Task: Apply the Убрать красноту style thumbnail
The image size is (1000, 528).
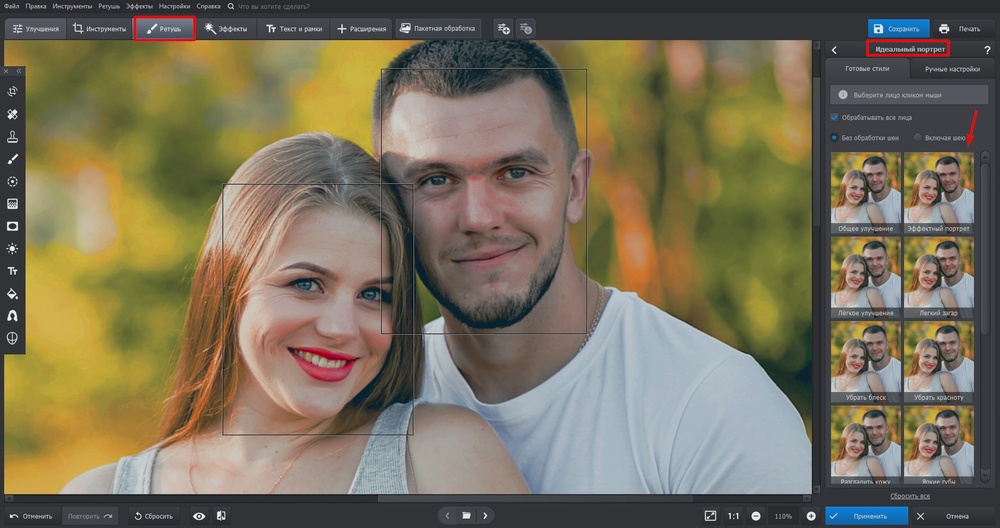Action: [938, 362]
